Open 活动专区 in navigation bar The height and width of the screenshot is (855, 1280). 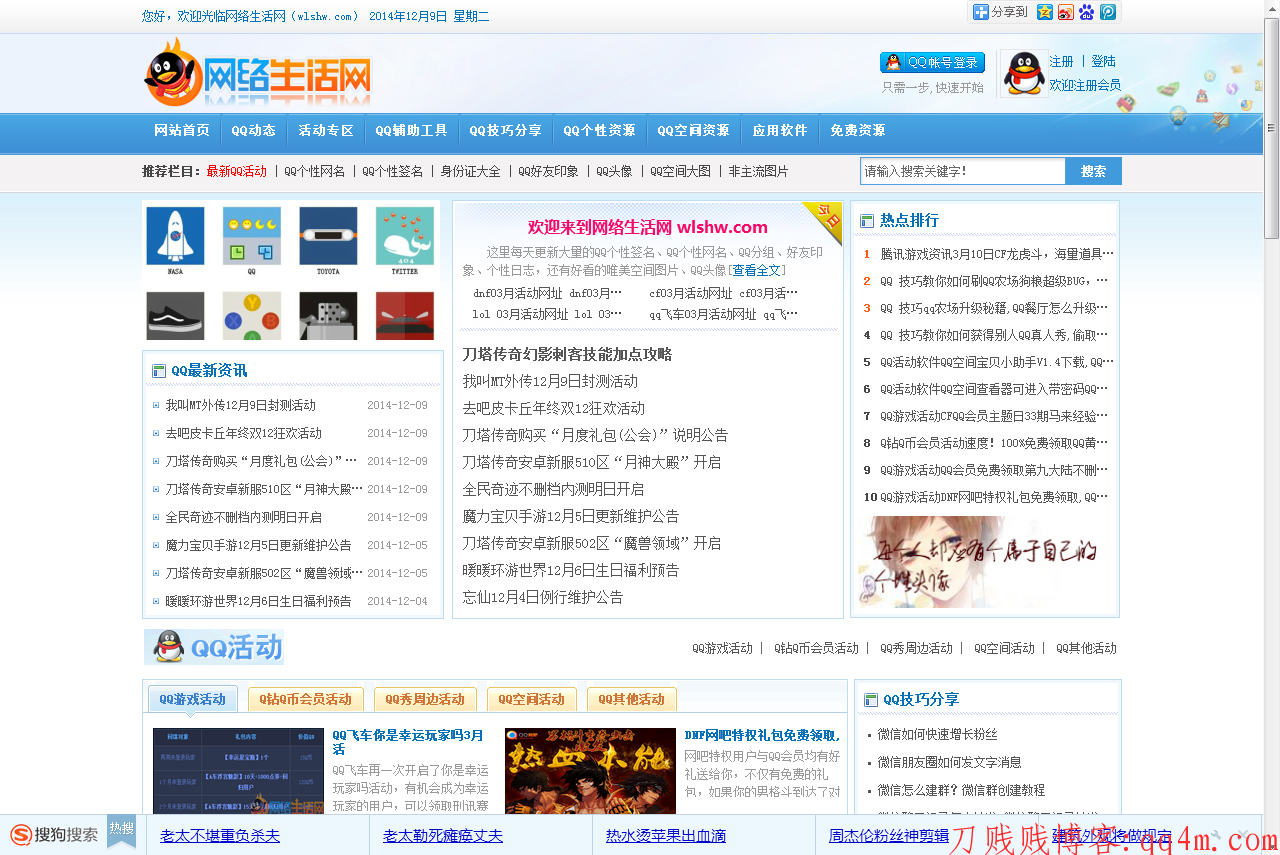[x=326, y=131]
